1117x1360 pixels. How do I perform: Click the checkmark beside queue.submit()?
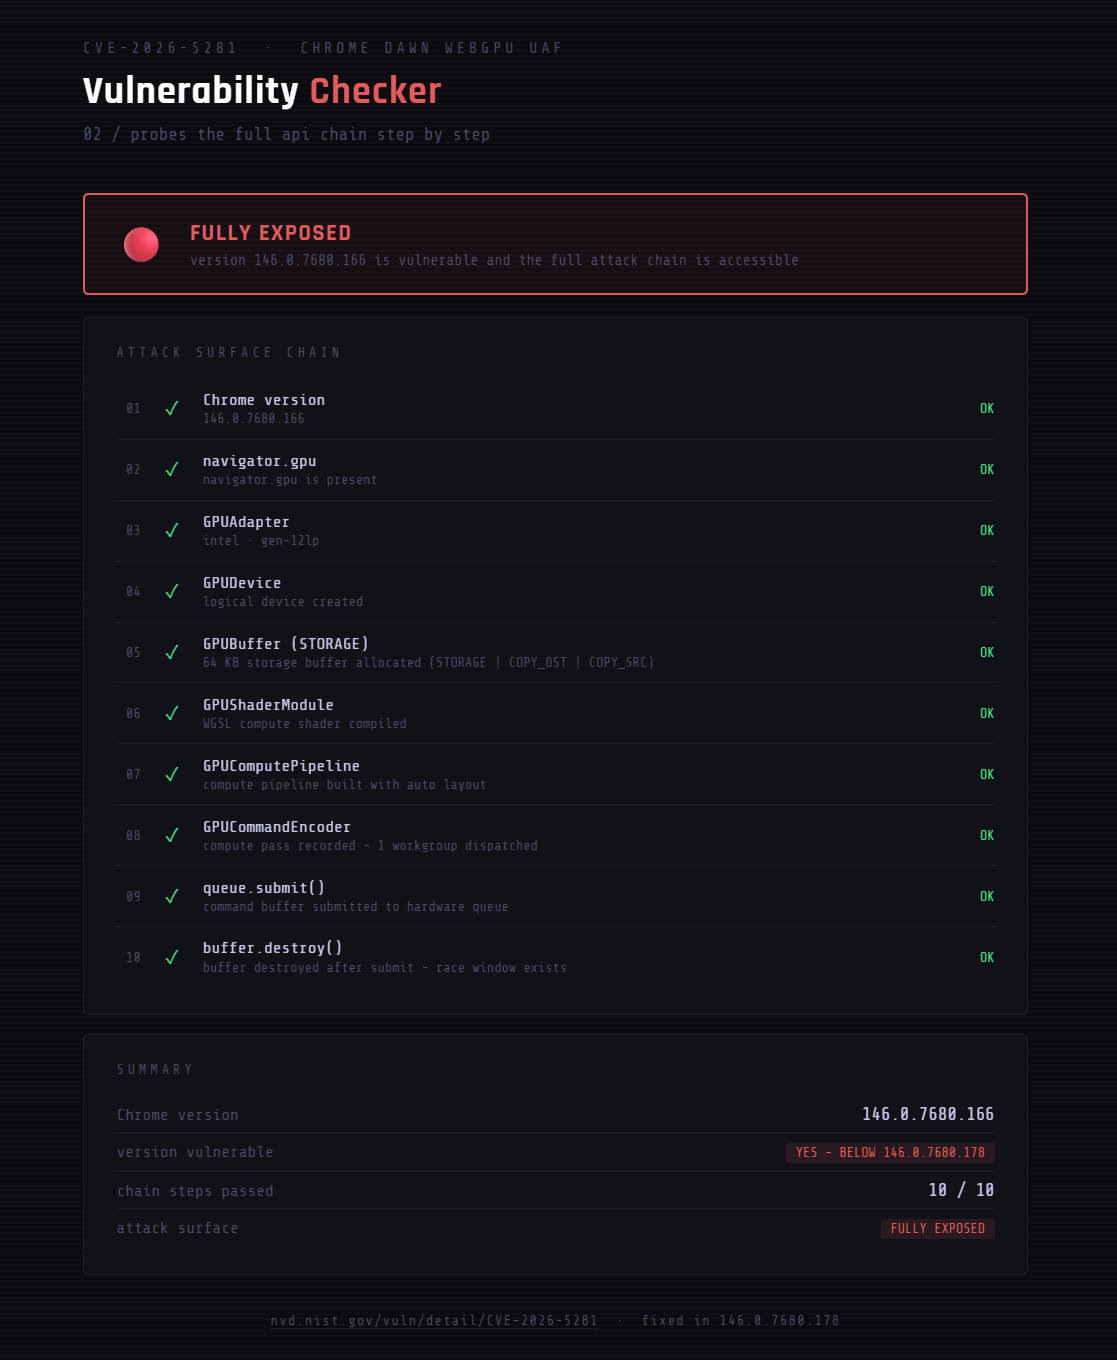coord(172,896)
